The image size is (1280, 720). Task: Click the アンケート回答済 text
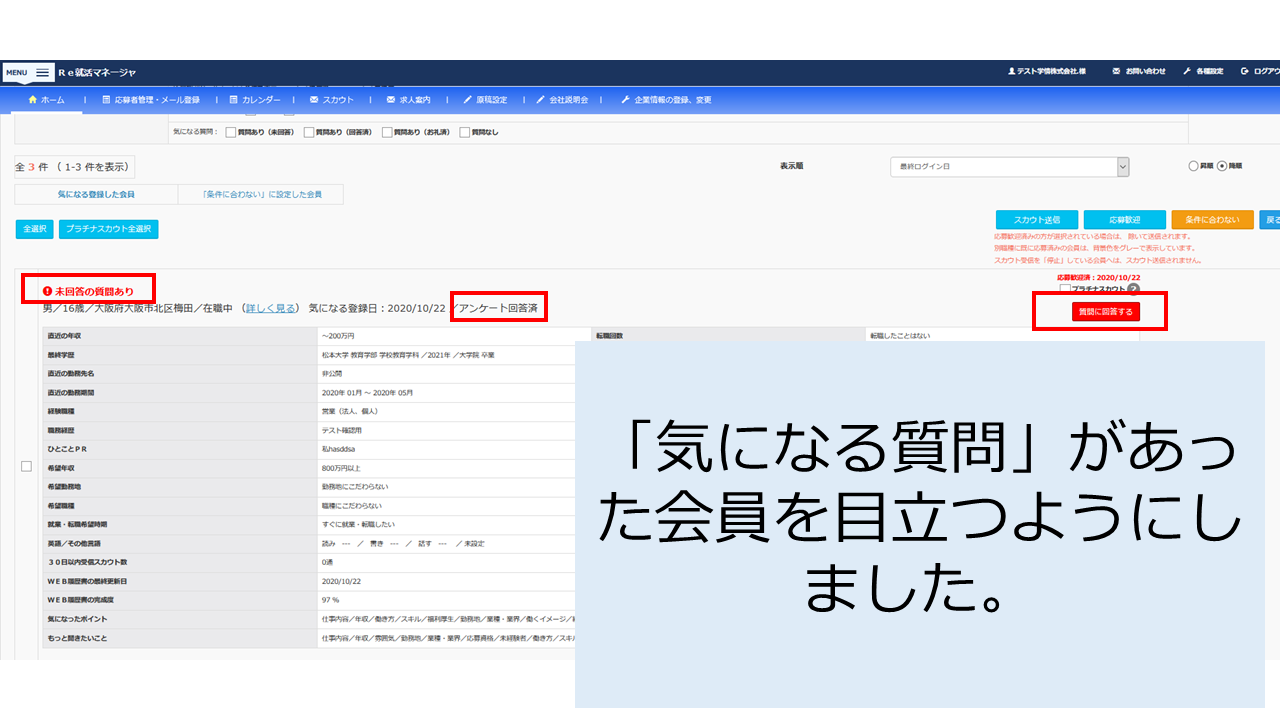tap(498, 308)
